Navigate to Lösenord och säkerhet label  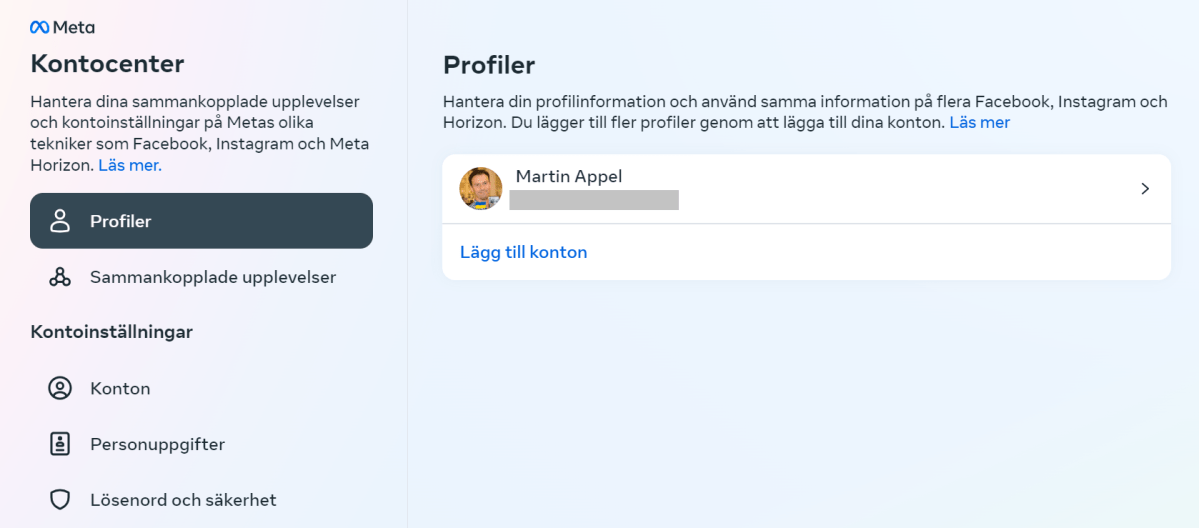click(183, 500)
